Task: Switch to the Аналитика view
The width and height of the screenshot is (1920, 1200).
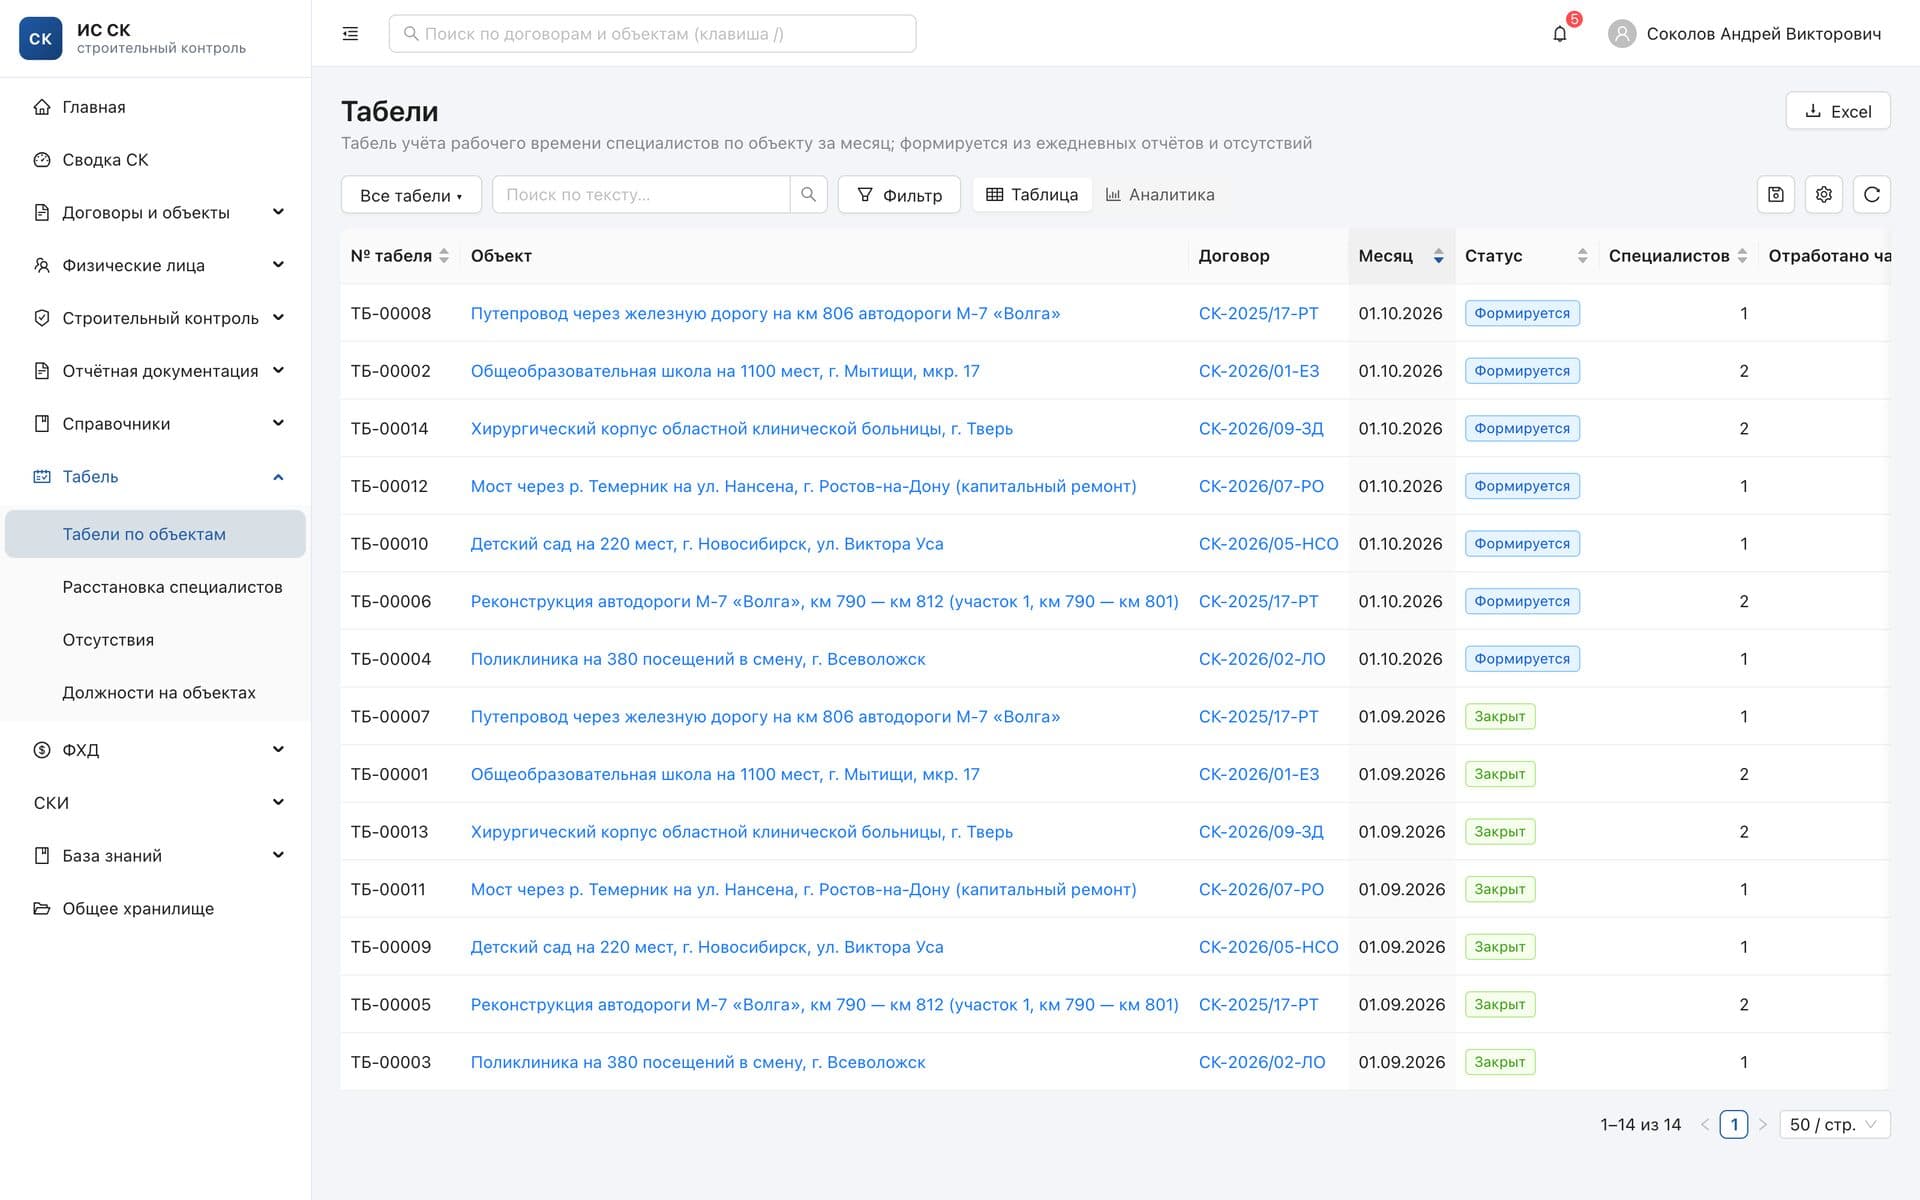Action: [1160, 195]
